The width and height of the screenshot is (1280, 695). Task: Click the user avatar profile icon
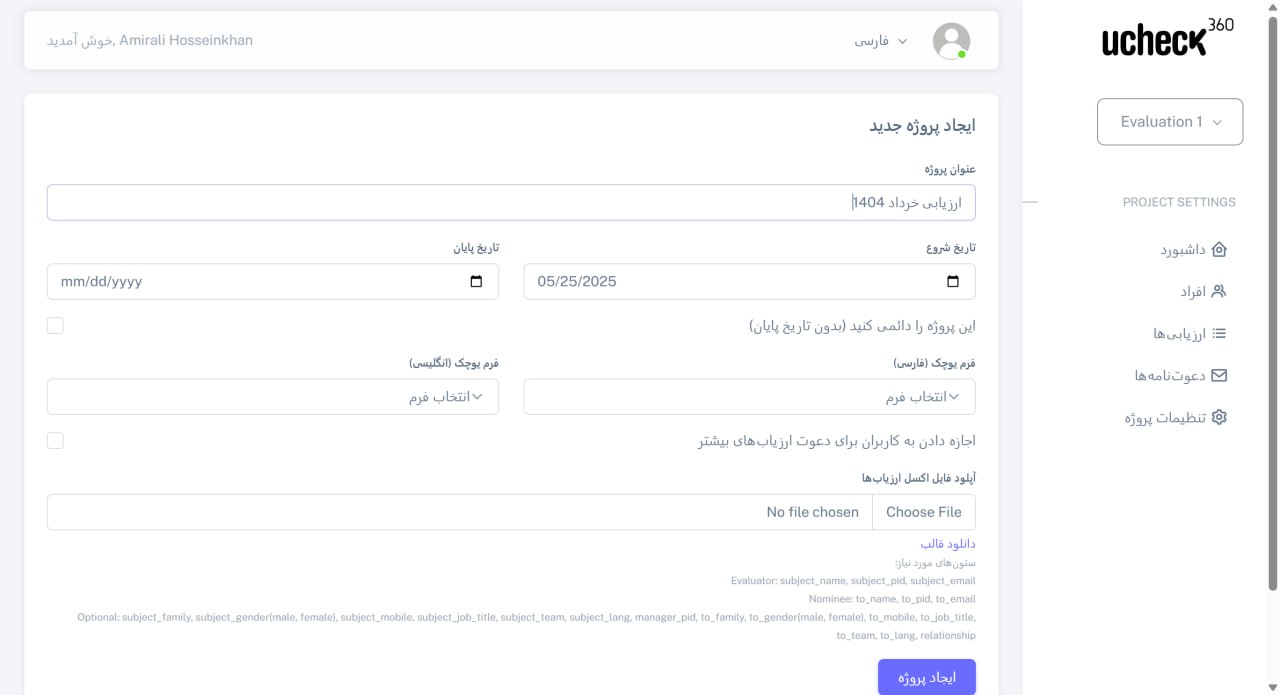click(x=951, y=41)
